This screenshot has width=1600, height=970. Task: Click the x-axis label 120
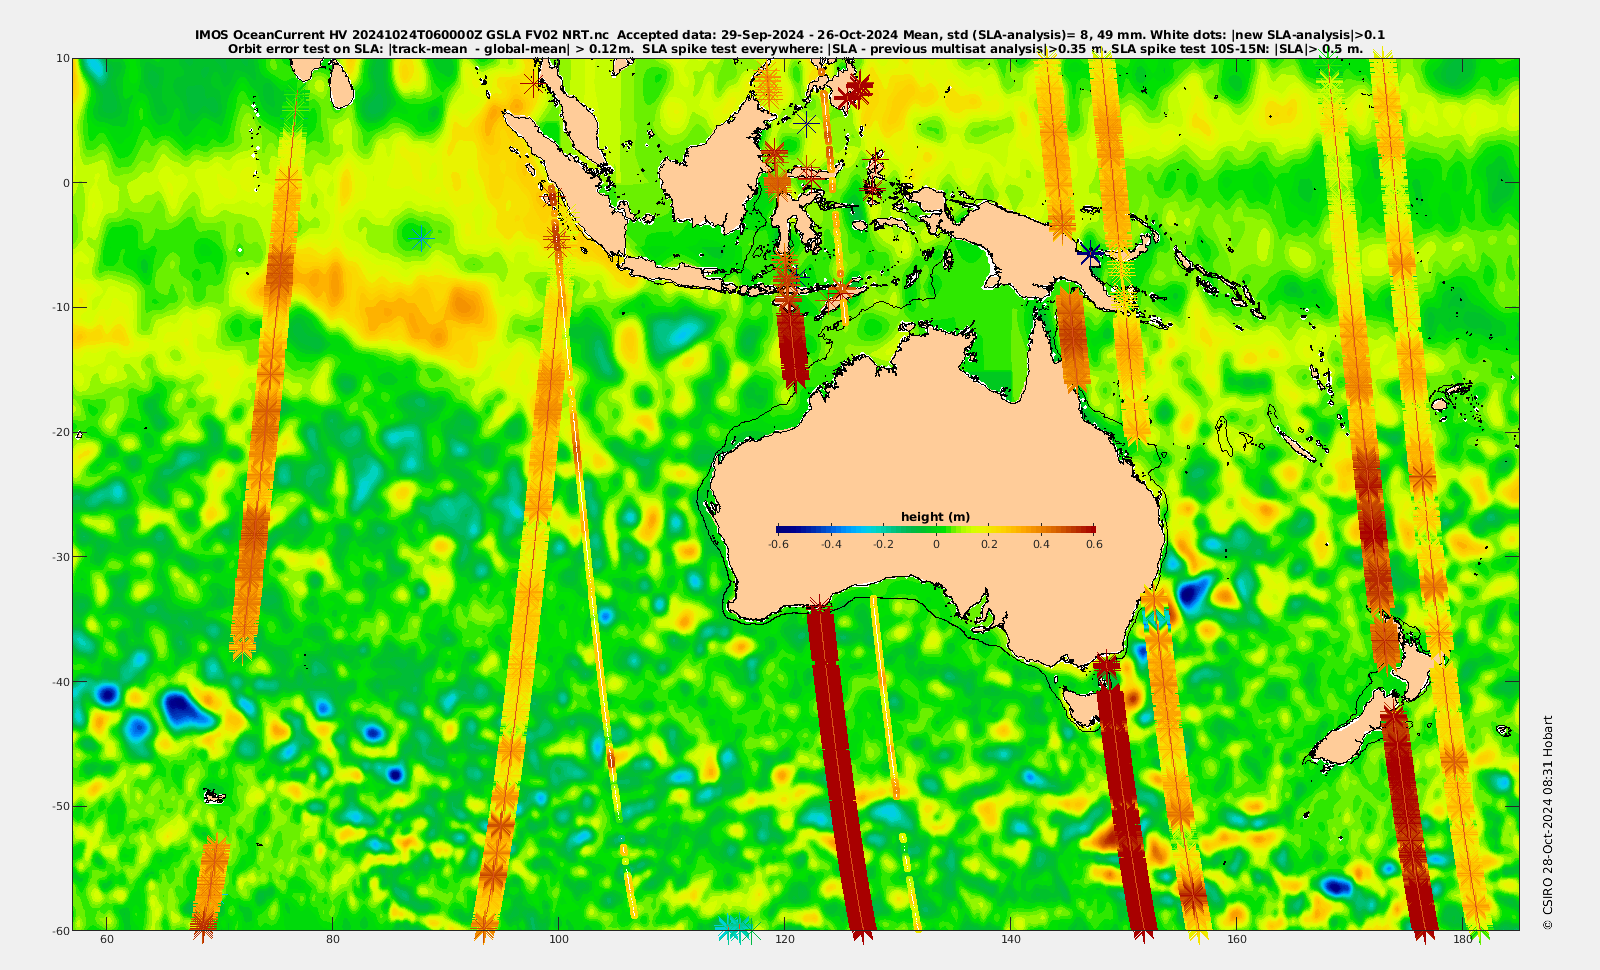785,940
